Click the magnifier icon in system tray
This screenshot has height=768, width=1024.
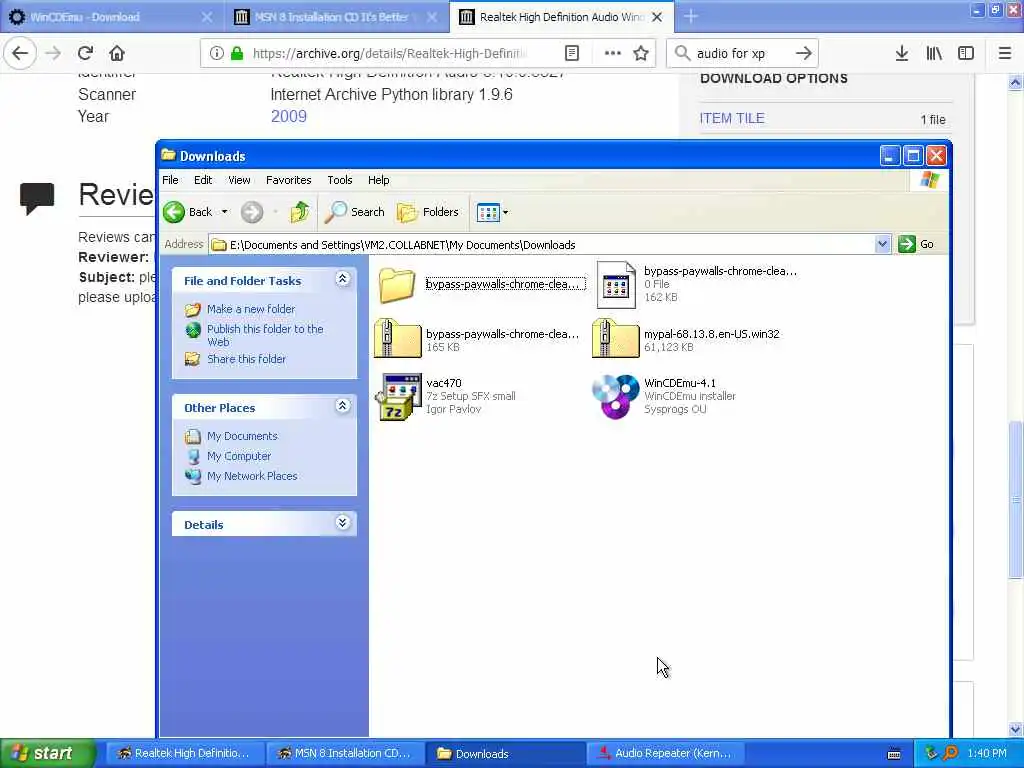click(x=950, y=754)
